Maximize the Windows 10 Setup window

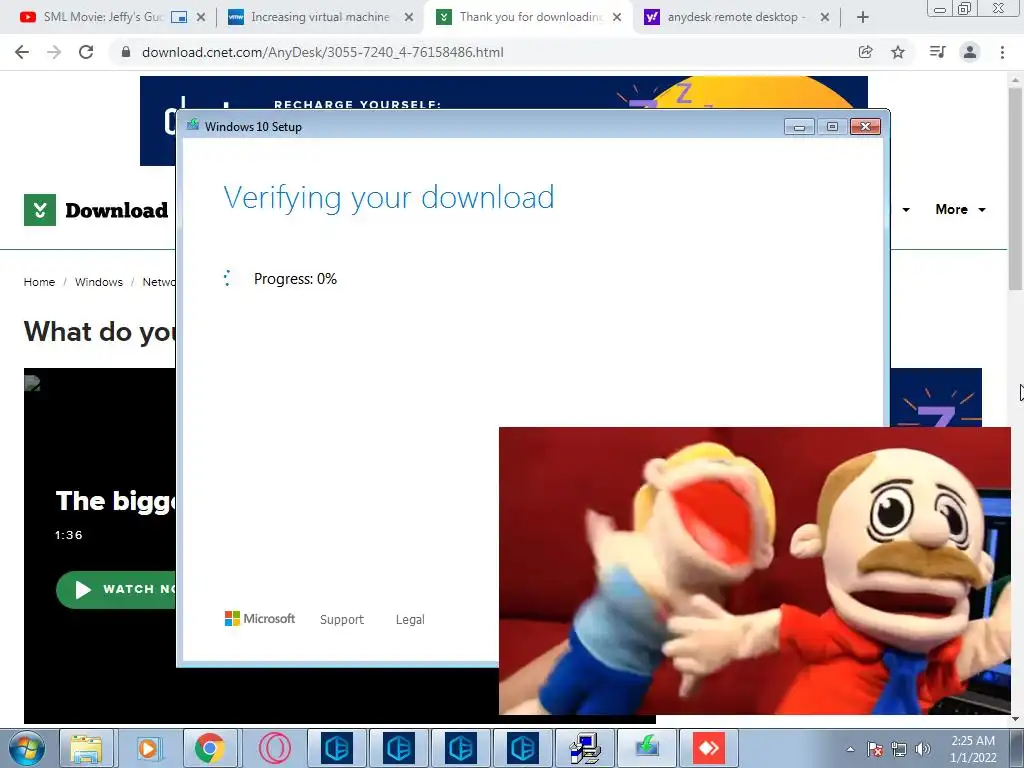click(832, 127)
